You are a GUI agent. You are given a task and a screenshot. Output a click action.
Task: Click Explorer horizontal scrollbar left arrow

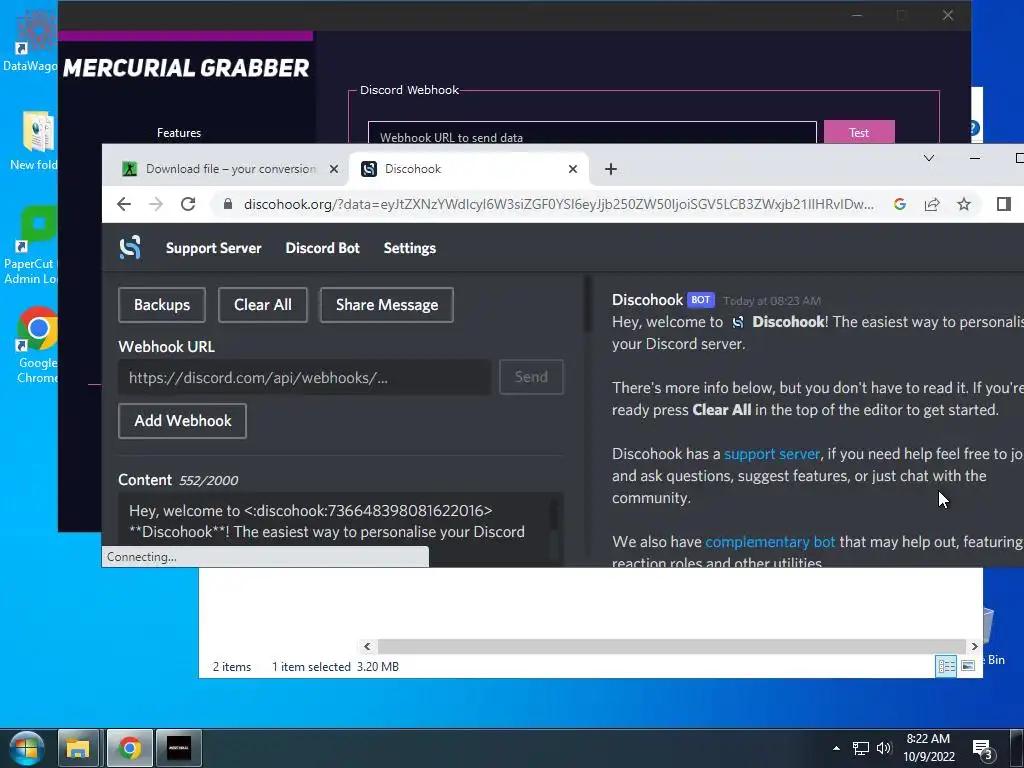pos(367,647)
